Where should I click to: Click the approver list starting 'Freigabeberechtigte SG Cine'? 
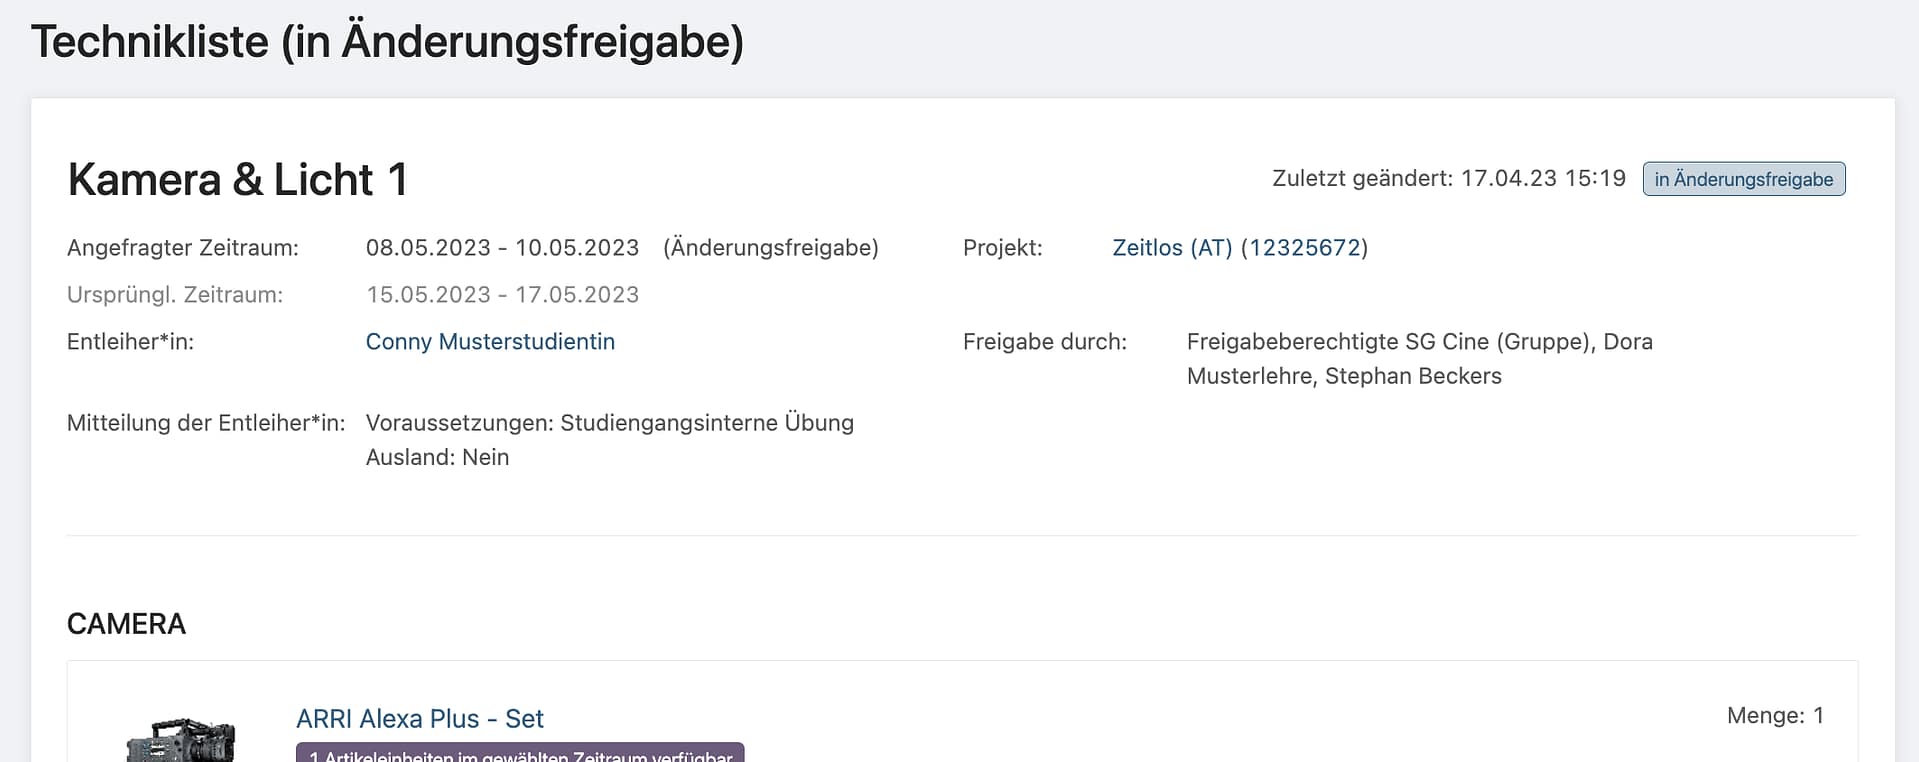[x=1419, y=359]
